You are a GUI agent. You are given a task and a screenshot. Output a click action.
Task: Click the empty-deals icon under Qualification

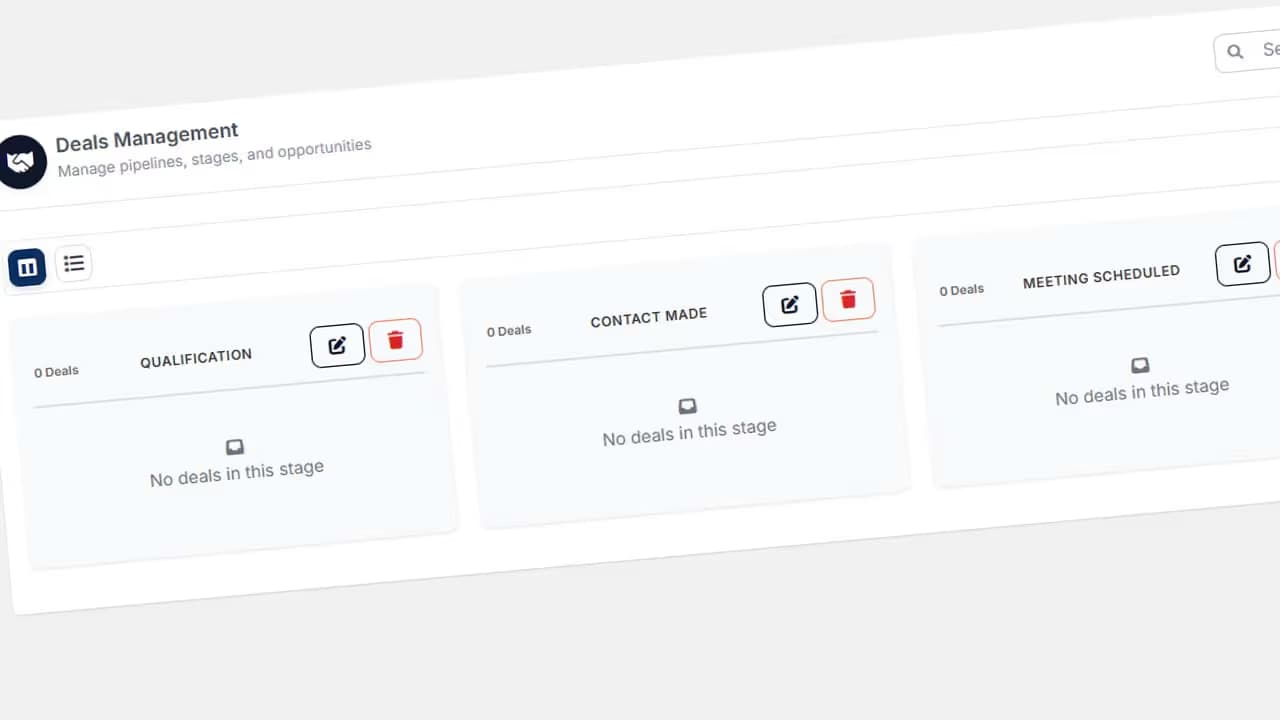tap(235, 446)
